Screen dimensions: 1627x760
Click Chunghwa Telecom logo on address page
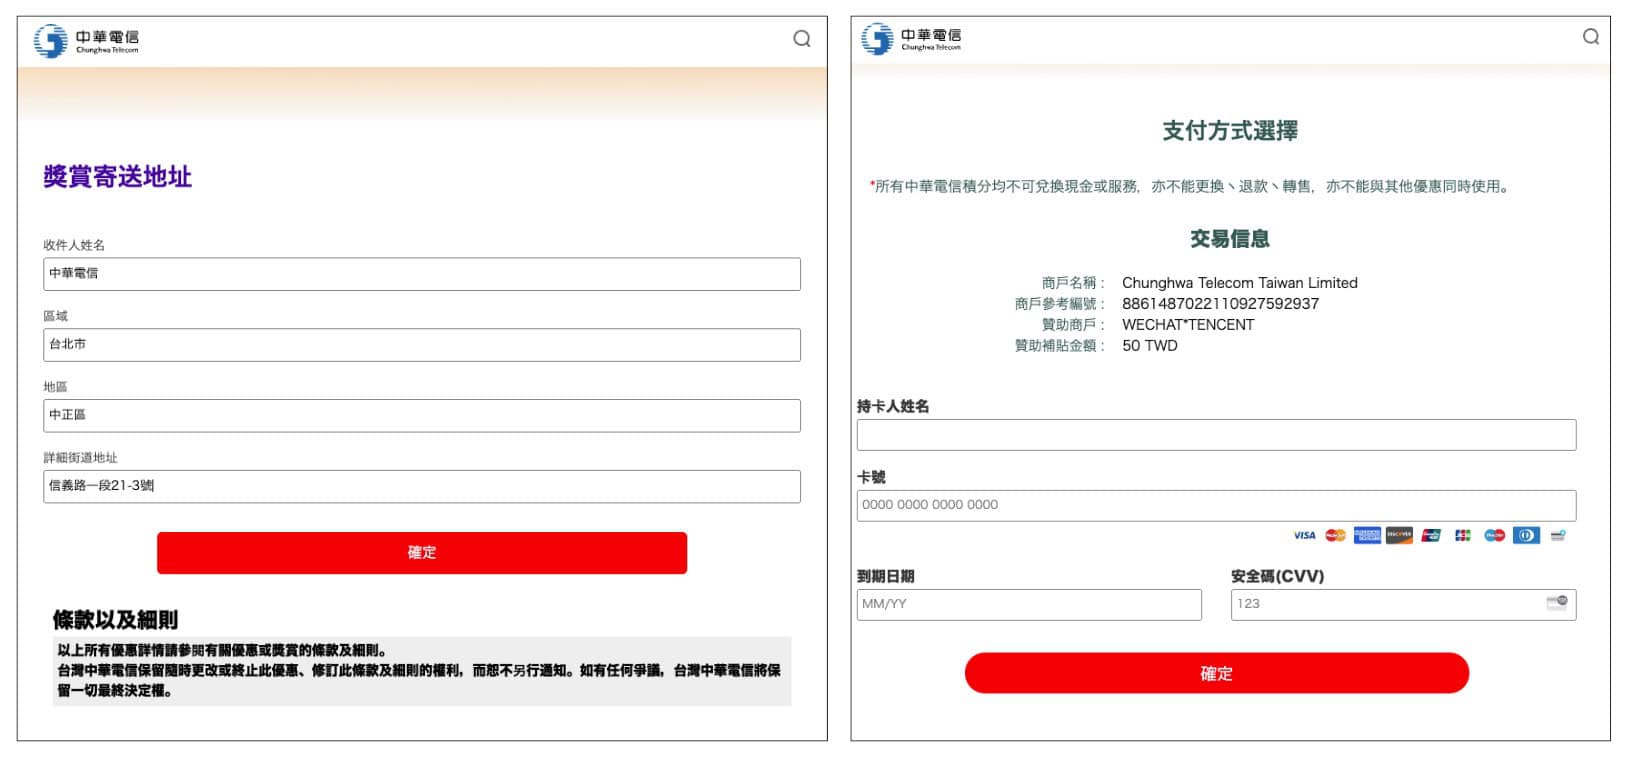[x=87, y=41]
